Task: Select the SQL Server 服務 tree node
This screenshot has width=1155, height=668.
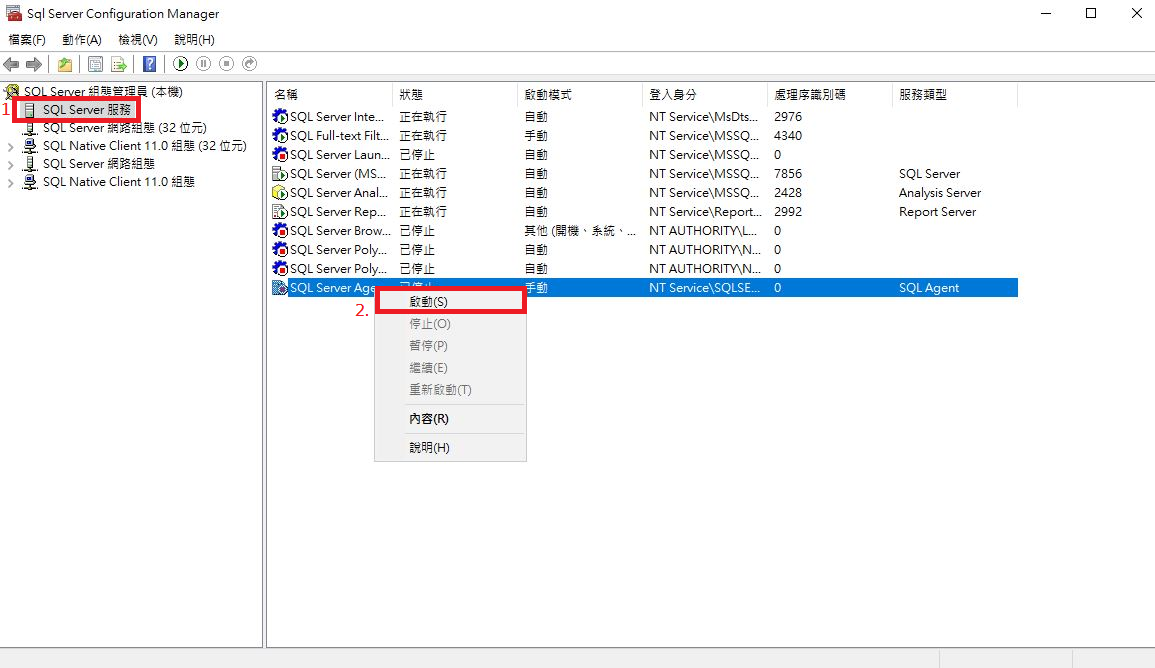Action: (87, 110)
